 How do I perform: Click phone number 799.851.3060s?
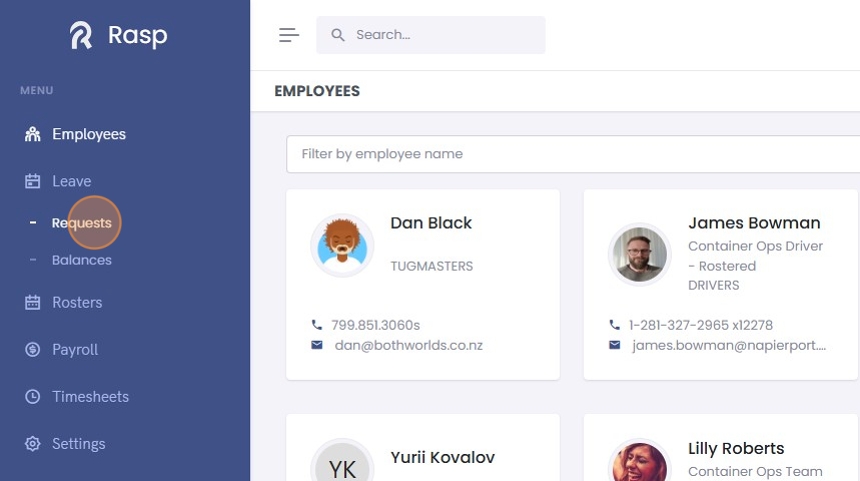tap(376, 325)
